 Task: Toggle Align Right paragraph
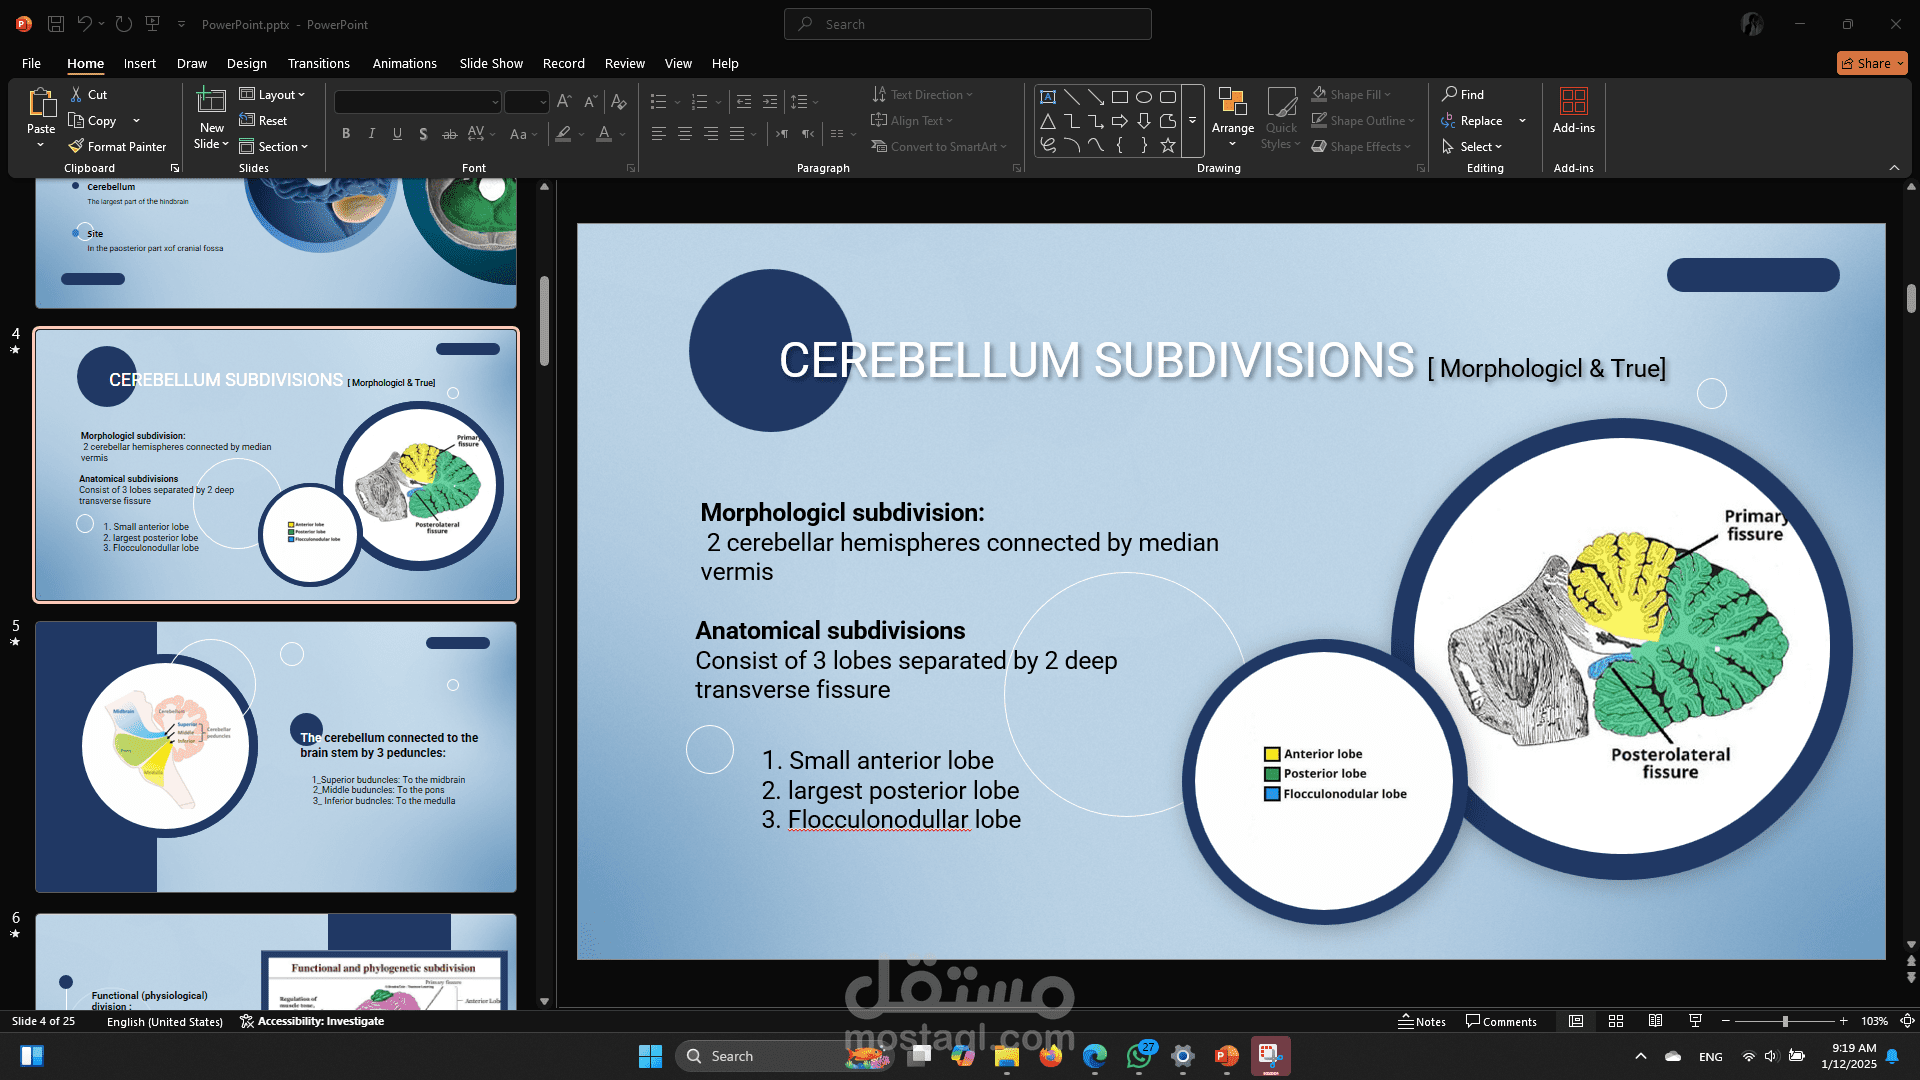click(711, 133)
